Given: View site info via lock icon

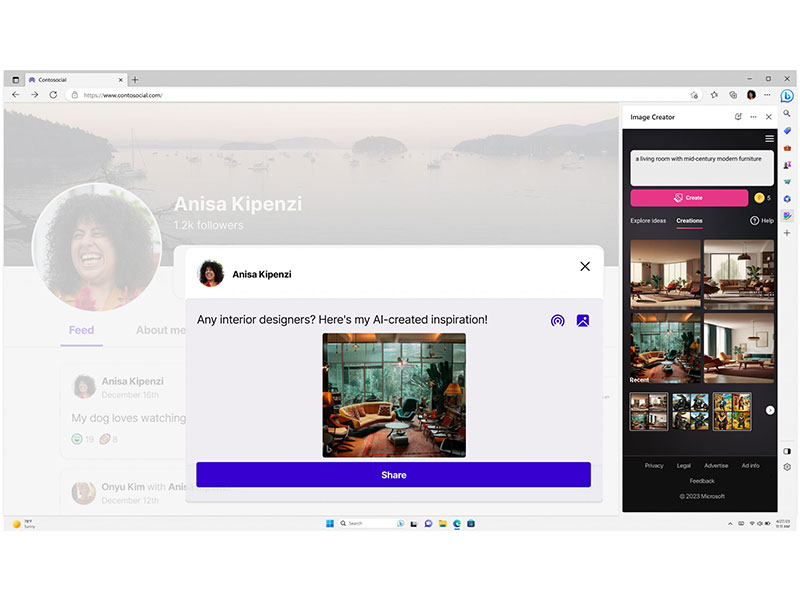Looking at the screenshot, I should coord(74,95).
